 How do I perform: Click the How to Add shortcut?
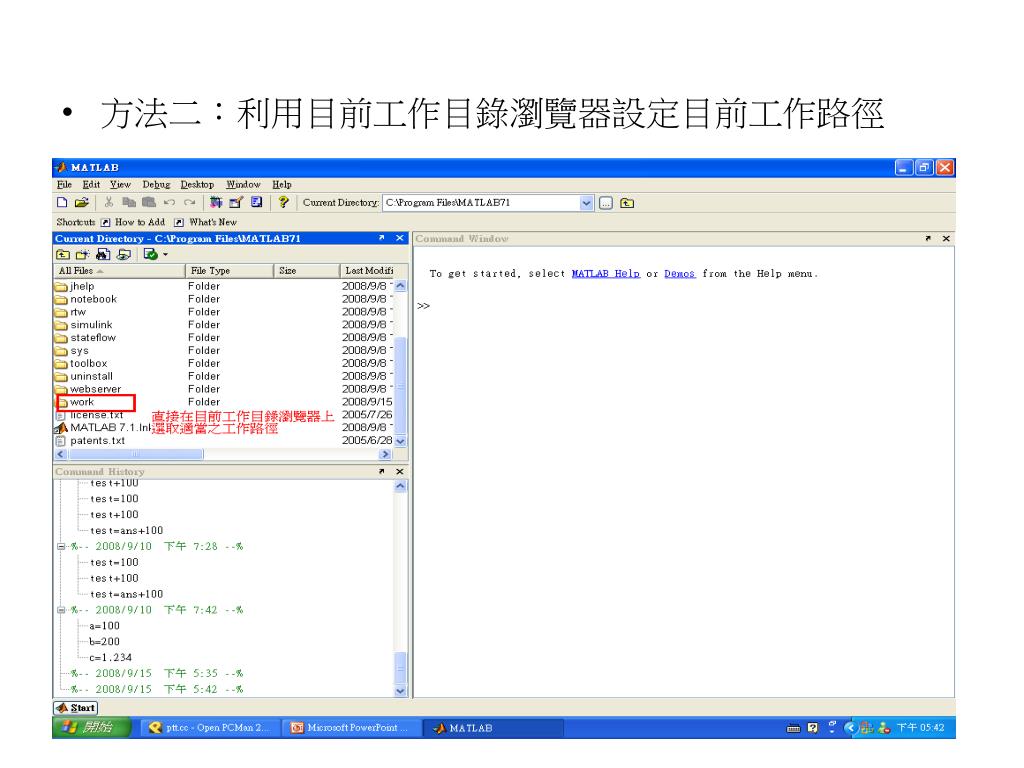133,222
